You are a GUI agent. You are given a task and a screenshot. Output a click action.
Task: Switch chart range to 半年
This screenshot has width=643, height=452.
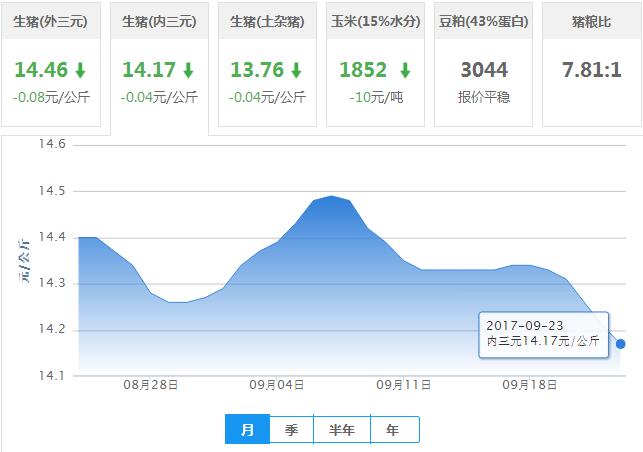(x=342, y=429)
